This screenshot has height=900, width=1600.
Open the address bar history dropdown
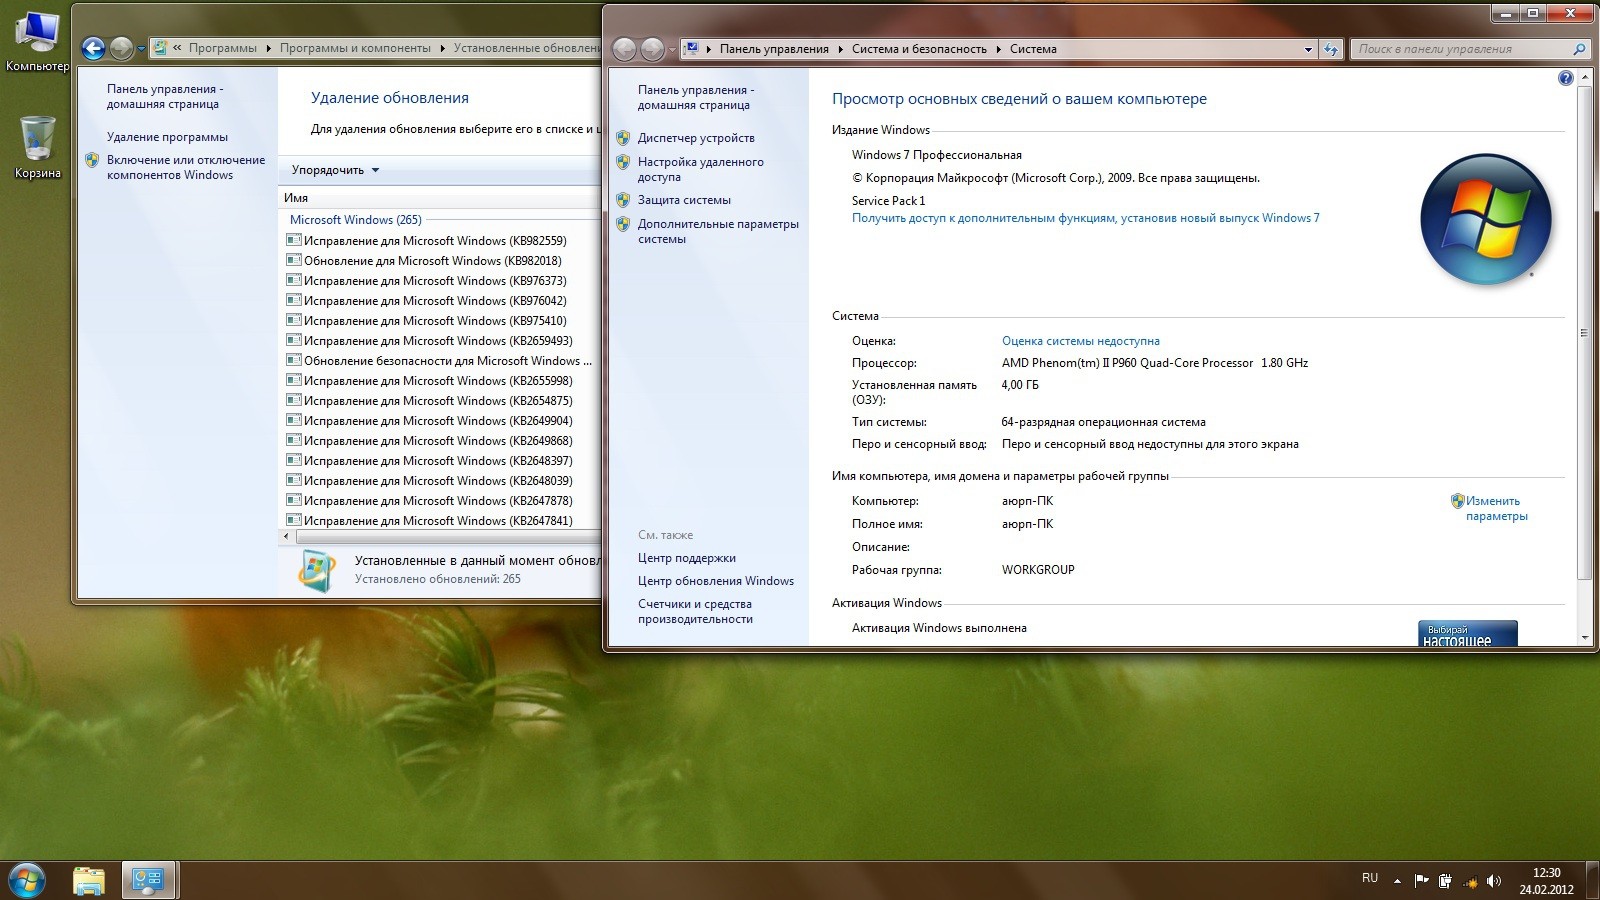point(1308,49)
